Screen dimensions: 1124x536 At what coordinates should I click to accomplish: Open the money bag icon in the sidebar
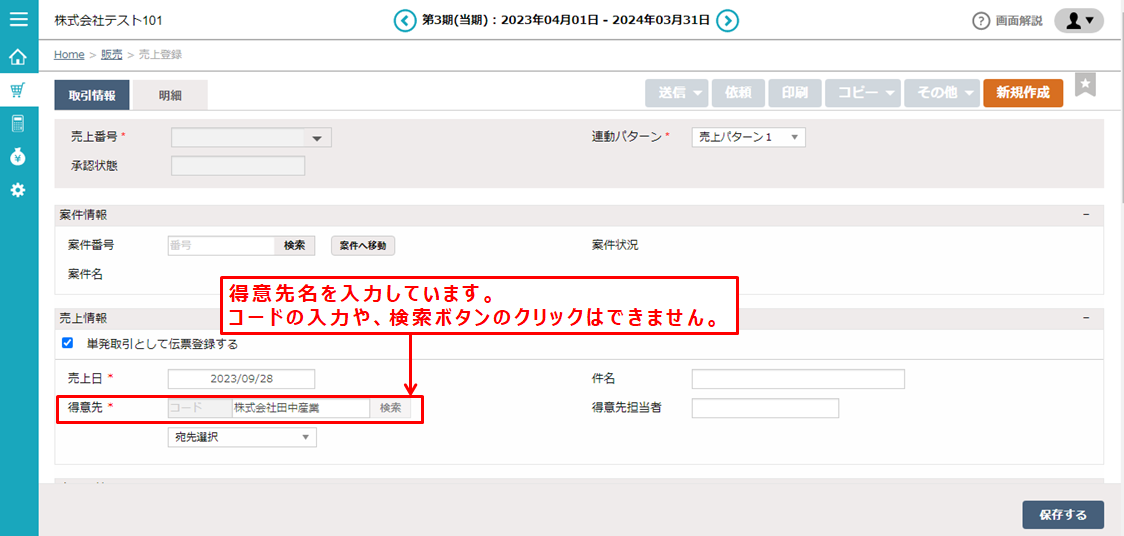pos(18,156)
